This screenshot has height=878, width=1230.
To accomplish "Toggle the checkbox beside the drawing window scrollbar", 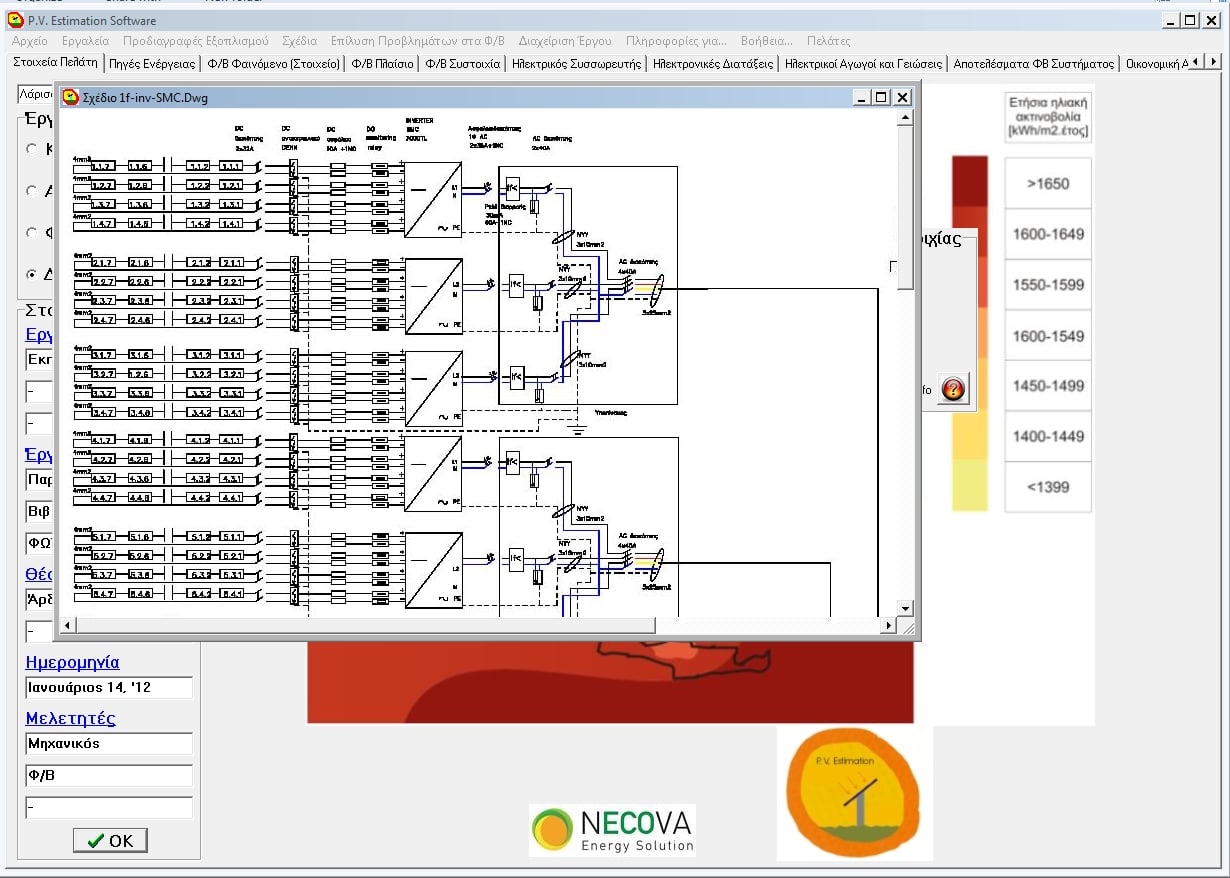I will 894,266.
